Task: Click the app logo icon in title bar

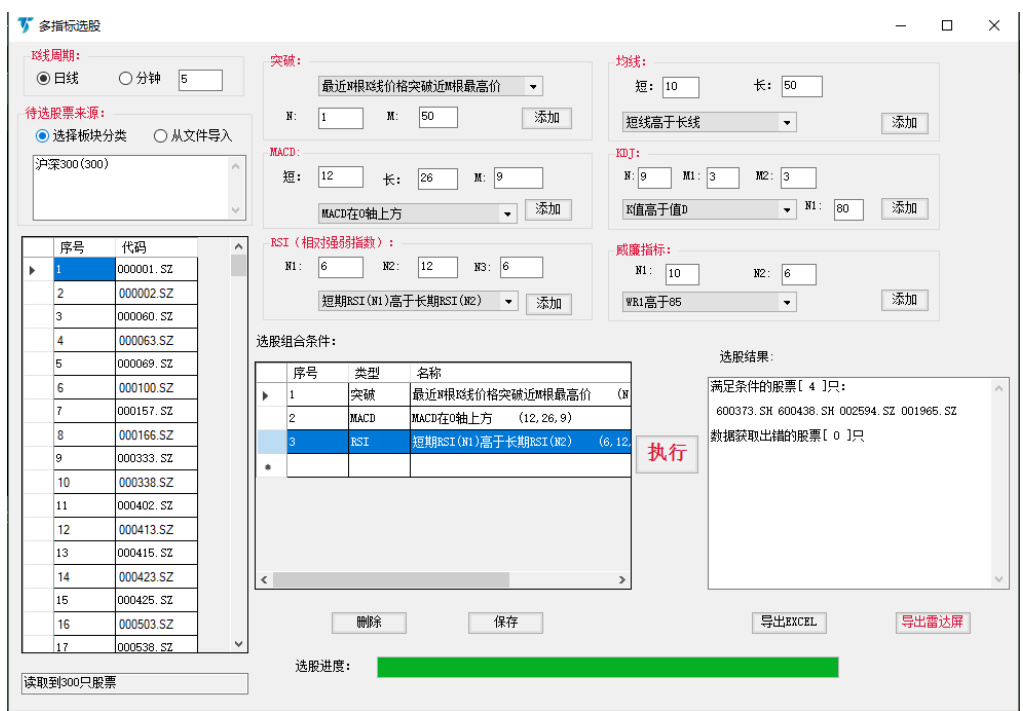Action: tap(25, 25)
